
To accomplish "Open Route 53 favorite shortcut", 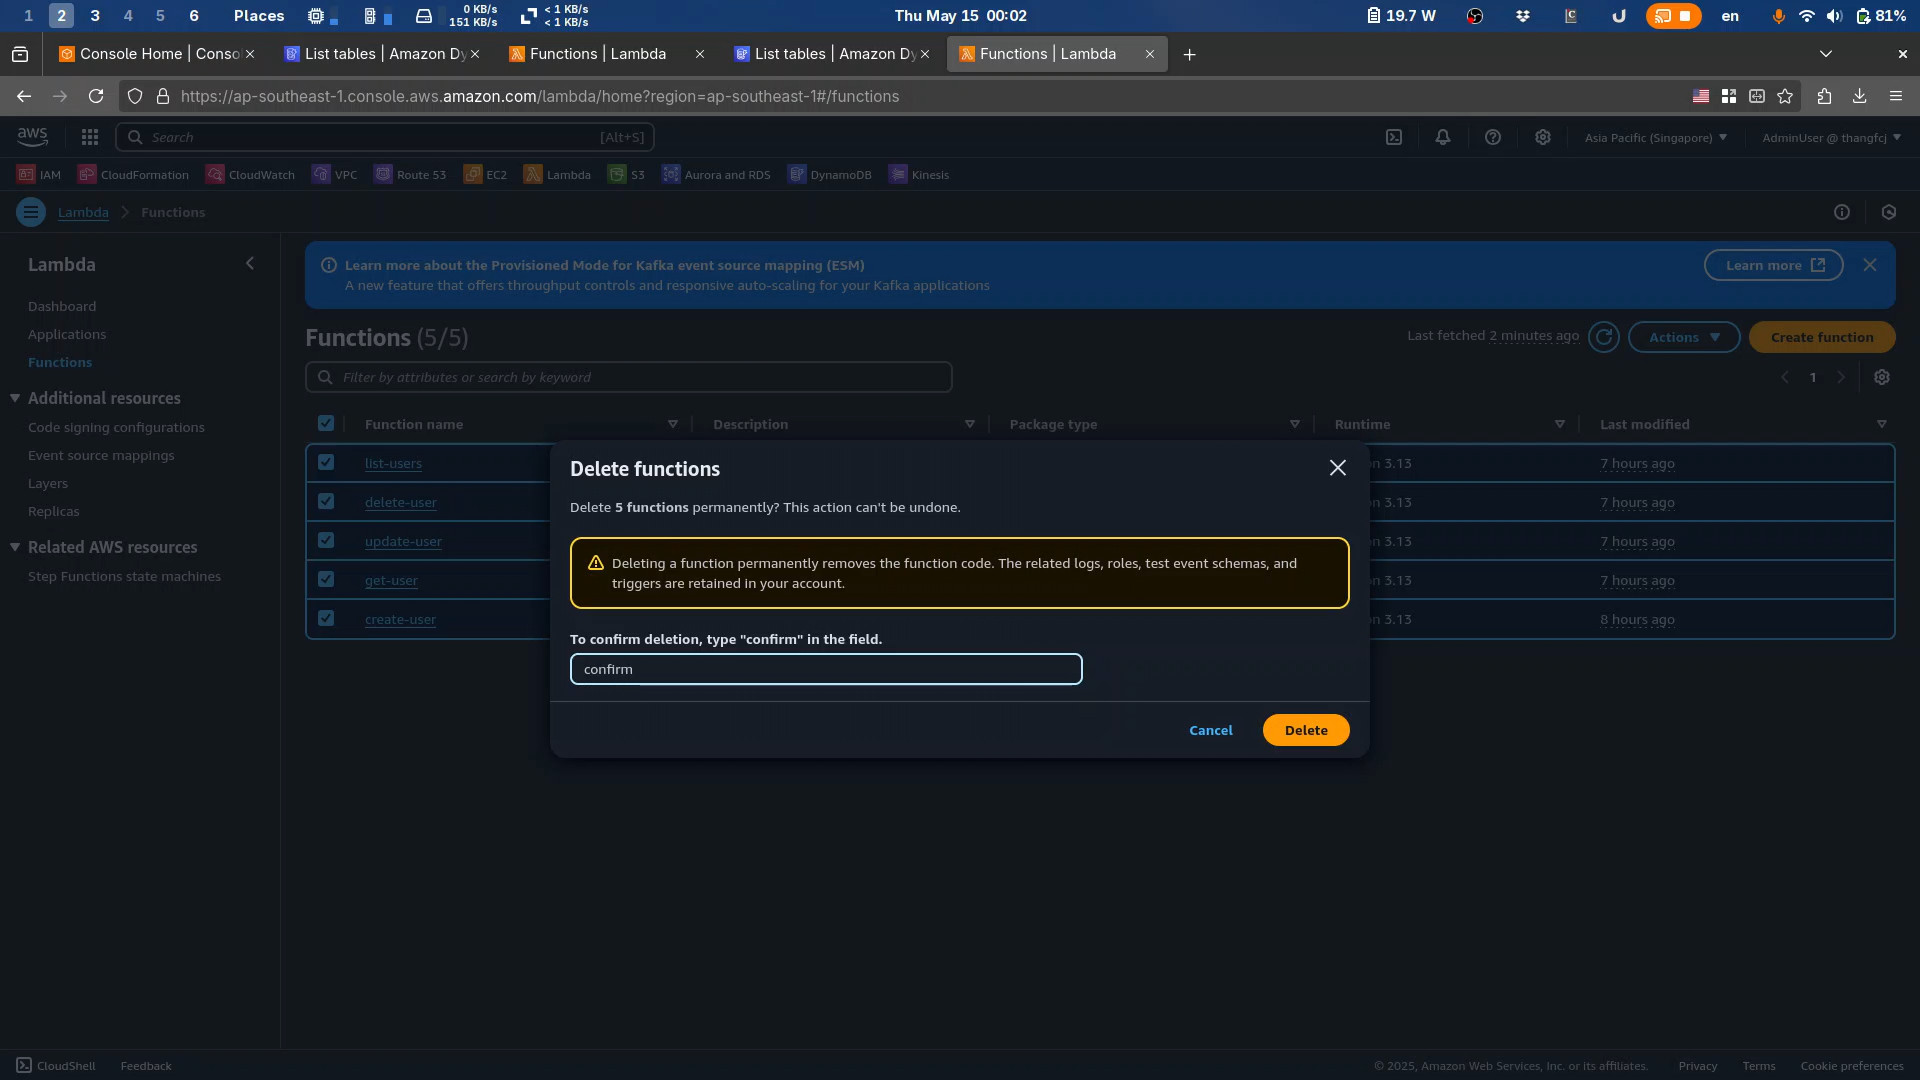I will tap(410, 174).
